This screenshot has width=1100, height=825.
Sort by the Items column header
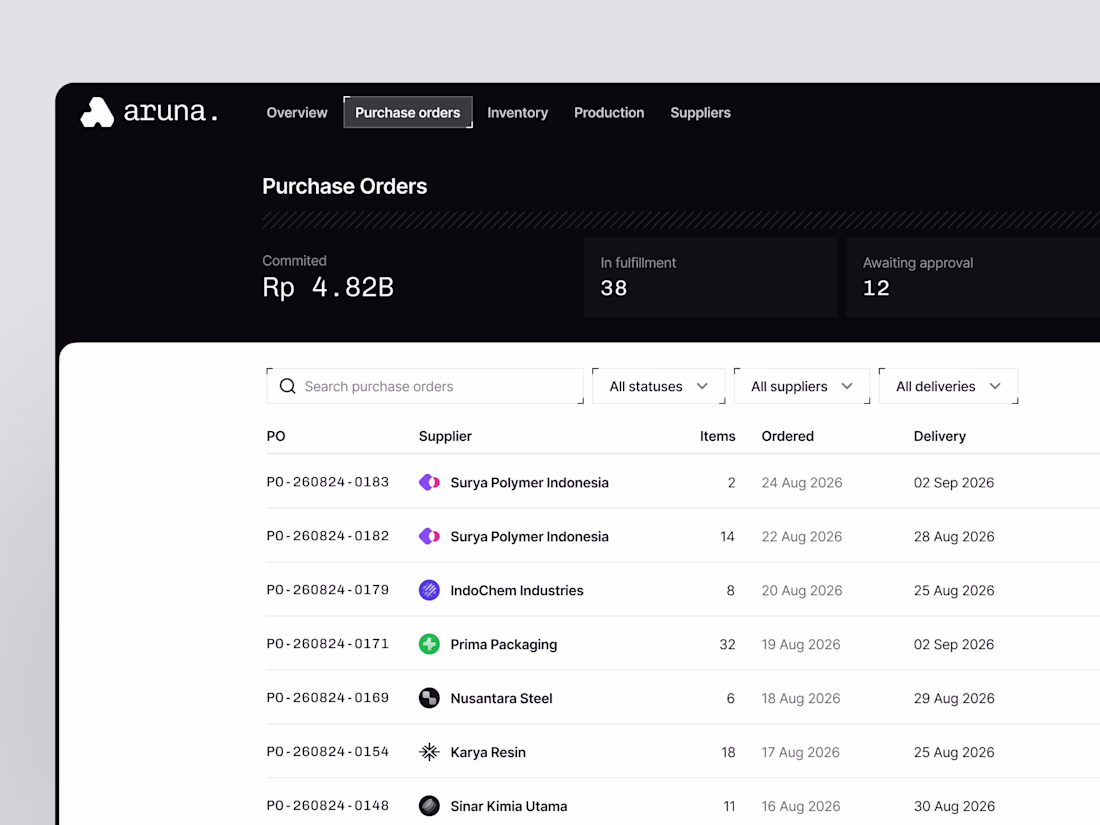(x=718, y=436)
